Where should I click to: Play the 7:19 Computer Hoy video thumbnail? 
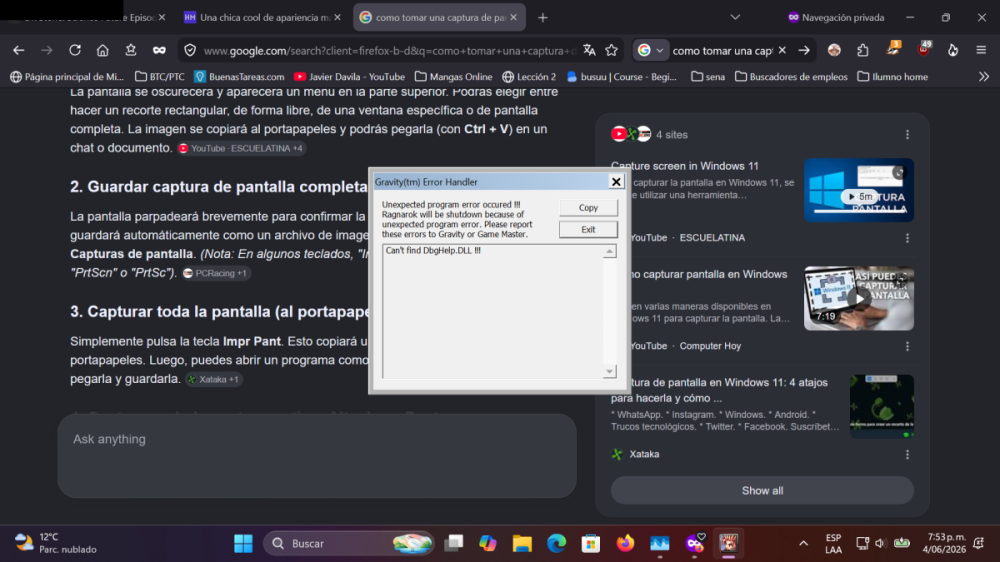(858, 298)
